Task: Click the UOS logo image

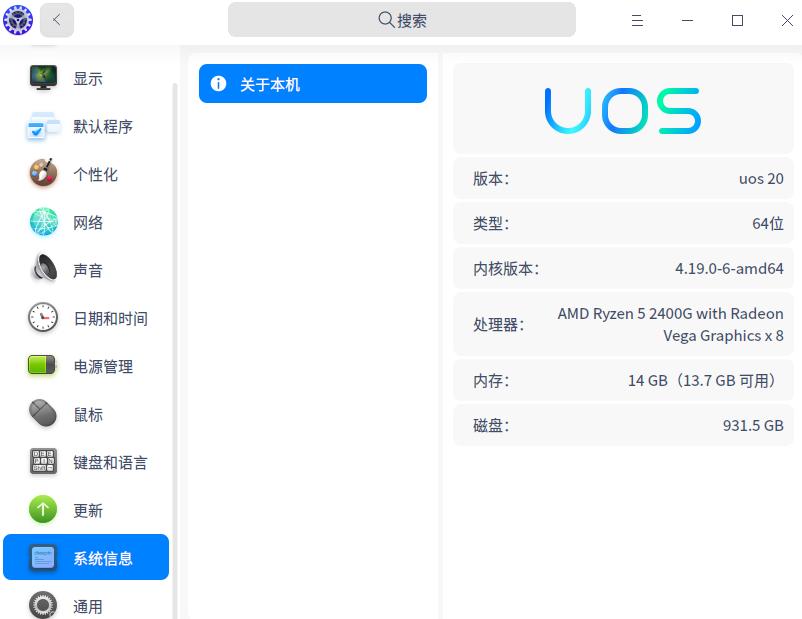Action: [622, 108]
